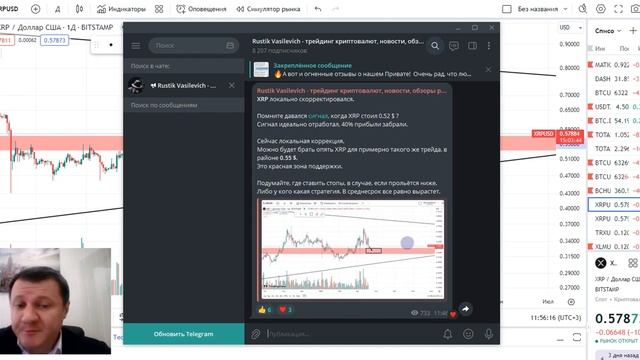
Task: Open channel comments icon in Telegram header
Action: (453, 46)
